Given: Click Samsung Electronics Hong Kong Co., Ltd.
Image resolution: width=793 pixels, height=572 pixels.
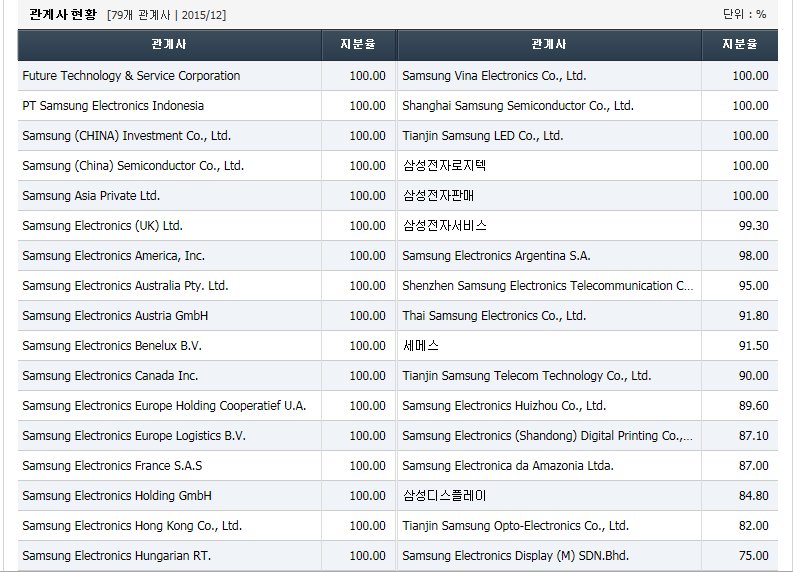Looking at the screenshot, I should click(132, 526).
